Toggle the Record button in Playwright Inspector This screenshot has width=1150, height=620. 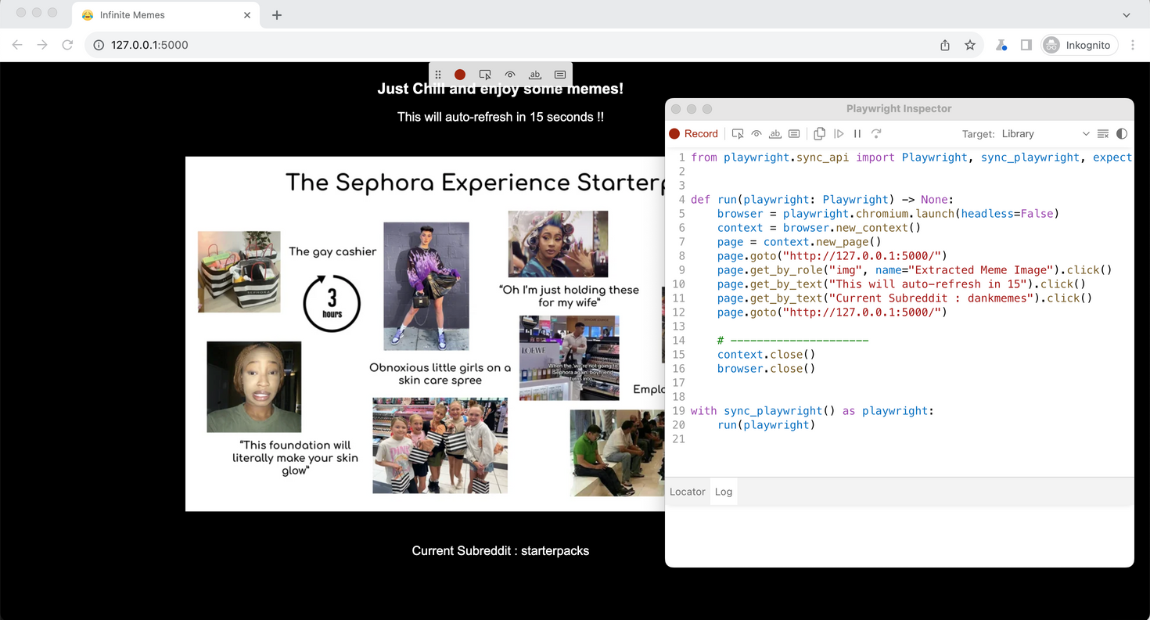pos(694,134)
